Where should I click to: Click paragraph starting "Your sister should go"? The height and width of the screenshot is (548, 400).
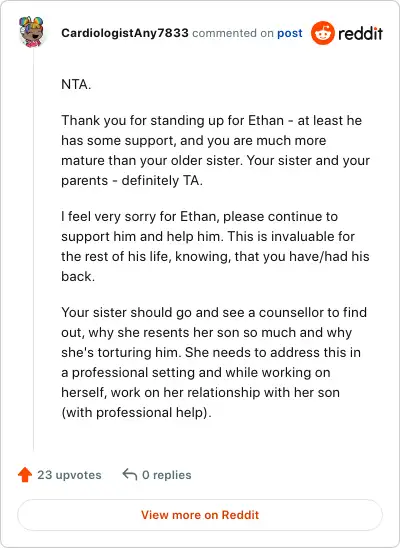click(x=214, y=362)
